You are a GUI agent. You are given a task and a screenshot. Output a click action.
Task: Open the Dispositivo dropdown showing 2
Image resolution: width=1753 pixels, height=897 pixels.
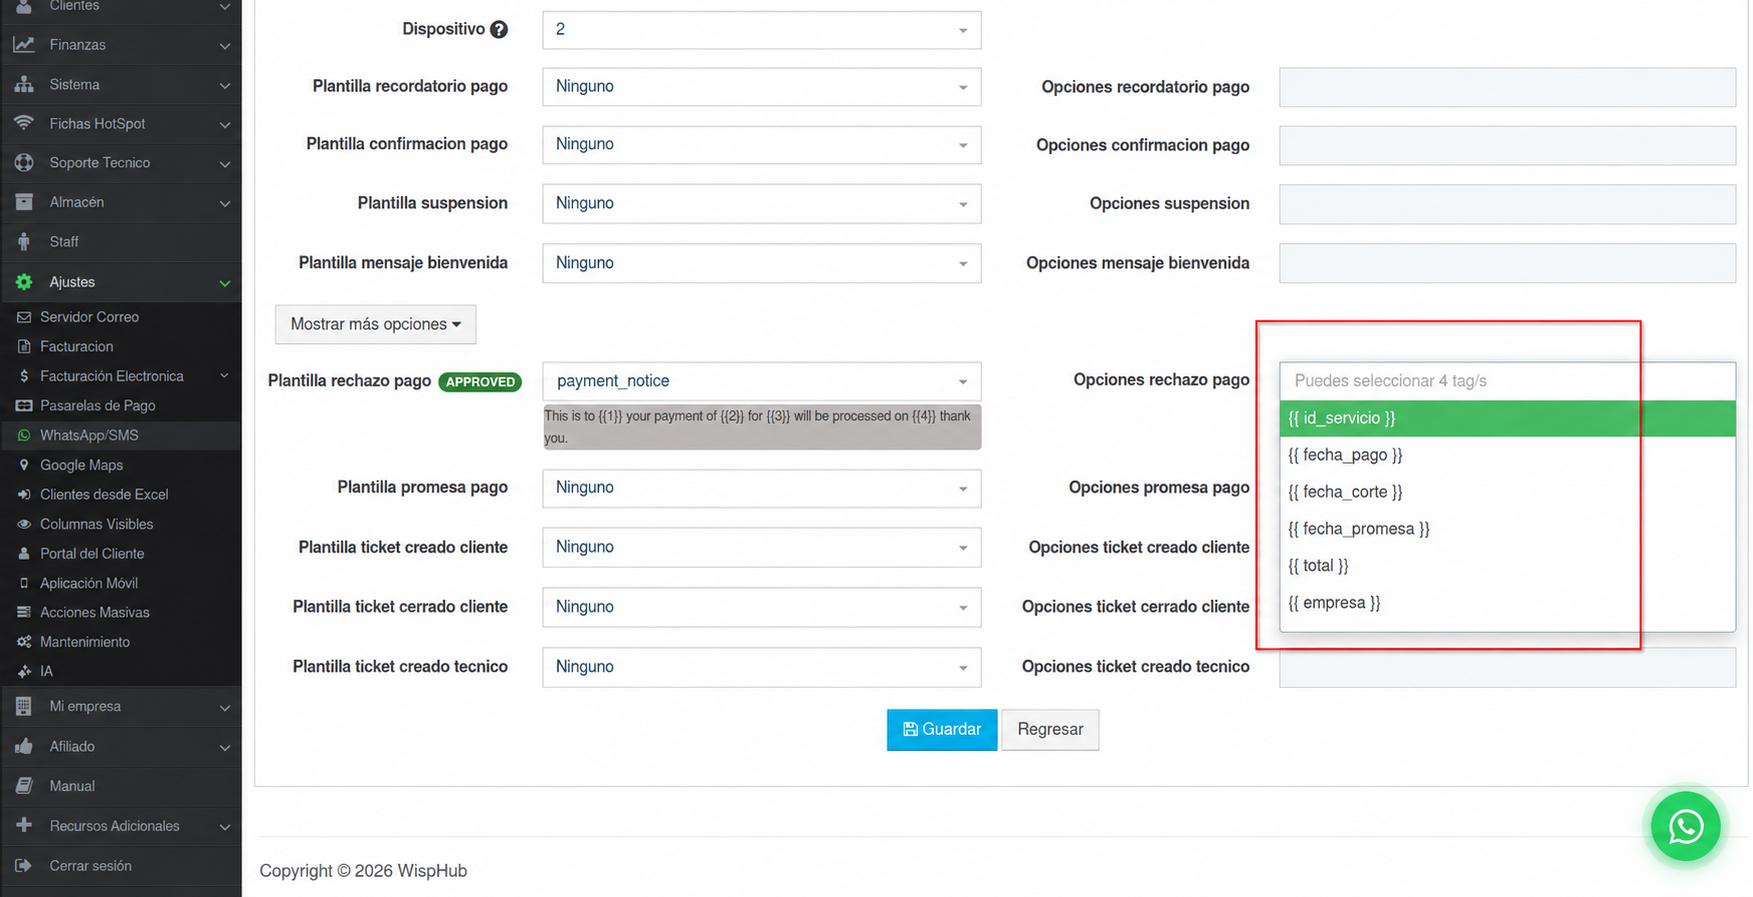pos(761,30)
